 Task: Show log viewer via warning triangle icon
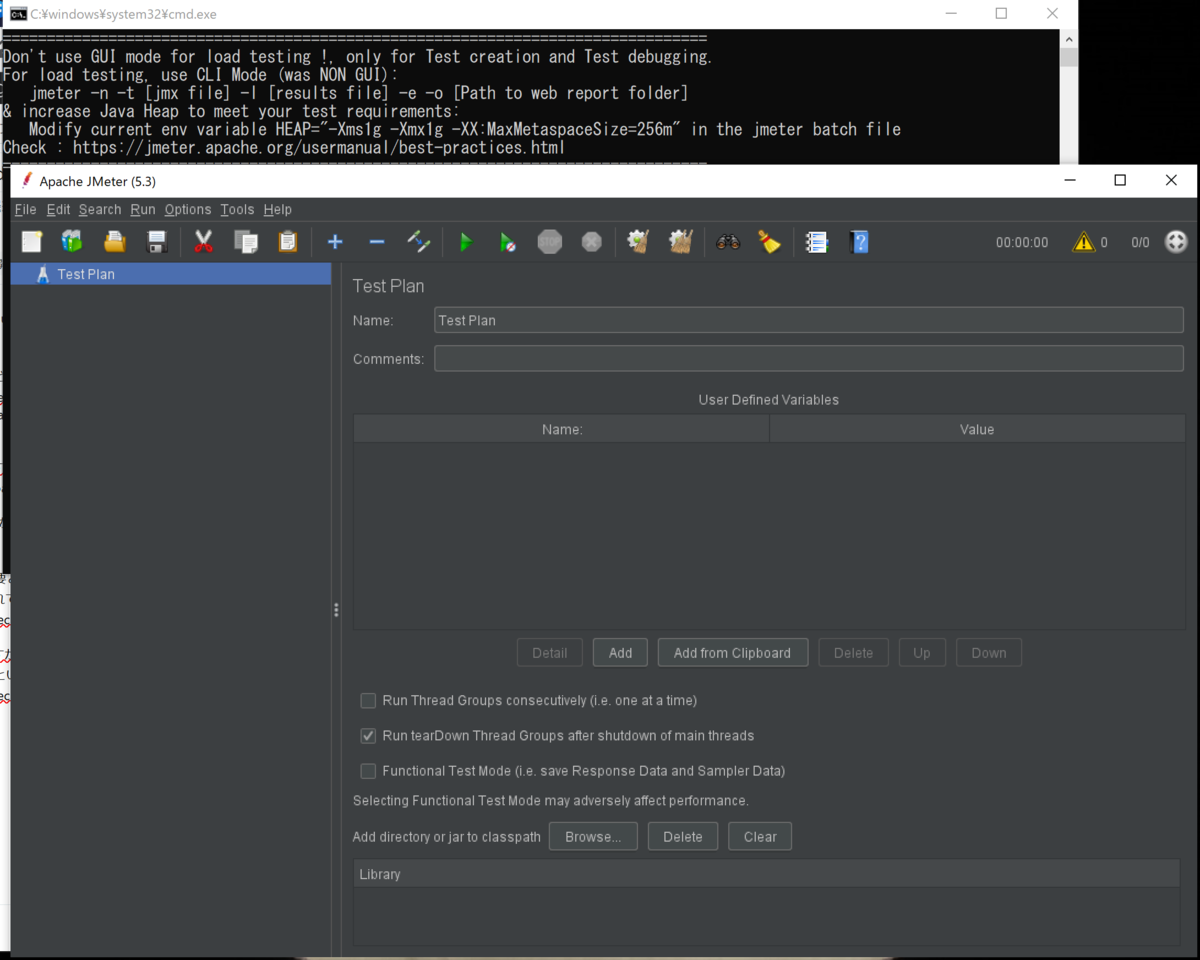1084,242
